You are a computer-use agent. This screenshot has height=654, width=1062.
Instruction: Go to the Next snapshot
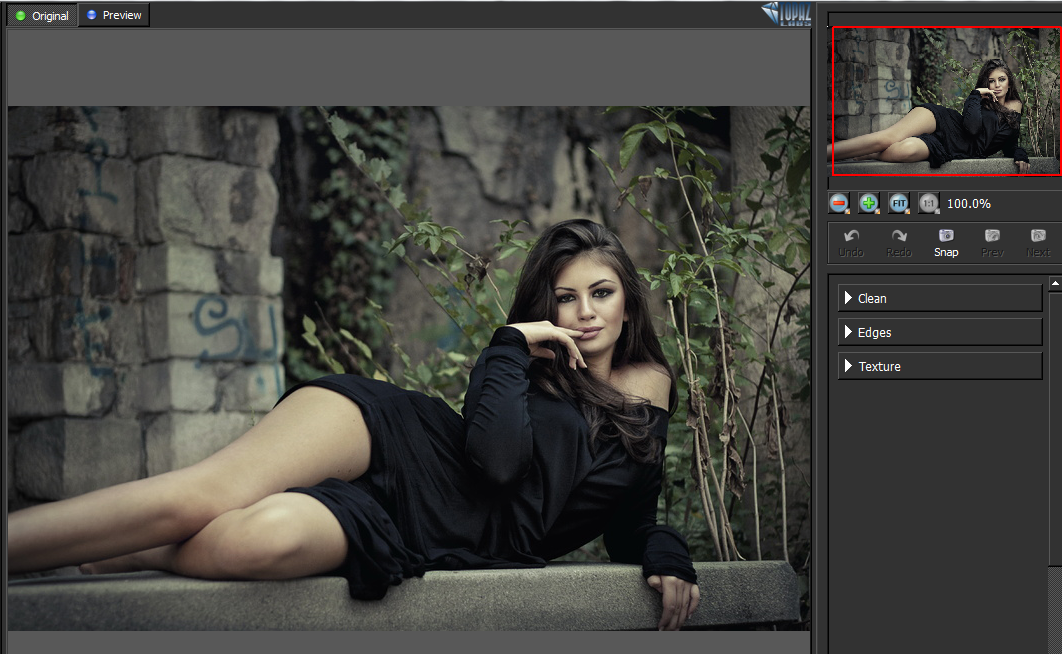coord(1038,242)
